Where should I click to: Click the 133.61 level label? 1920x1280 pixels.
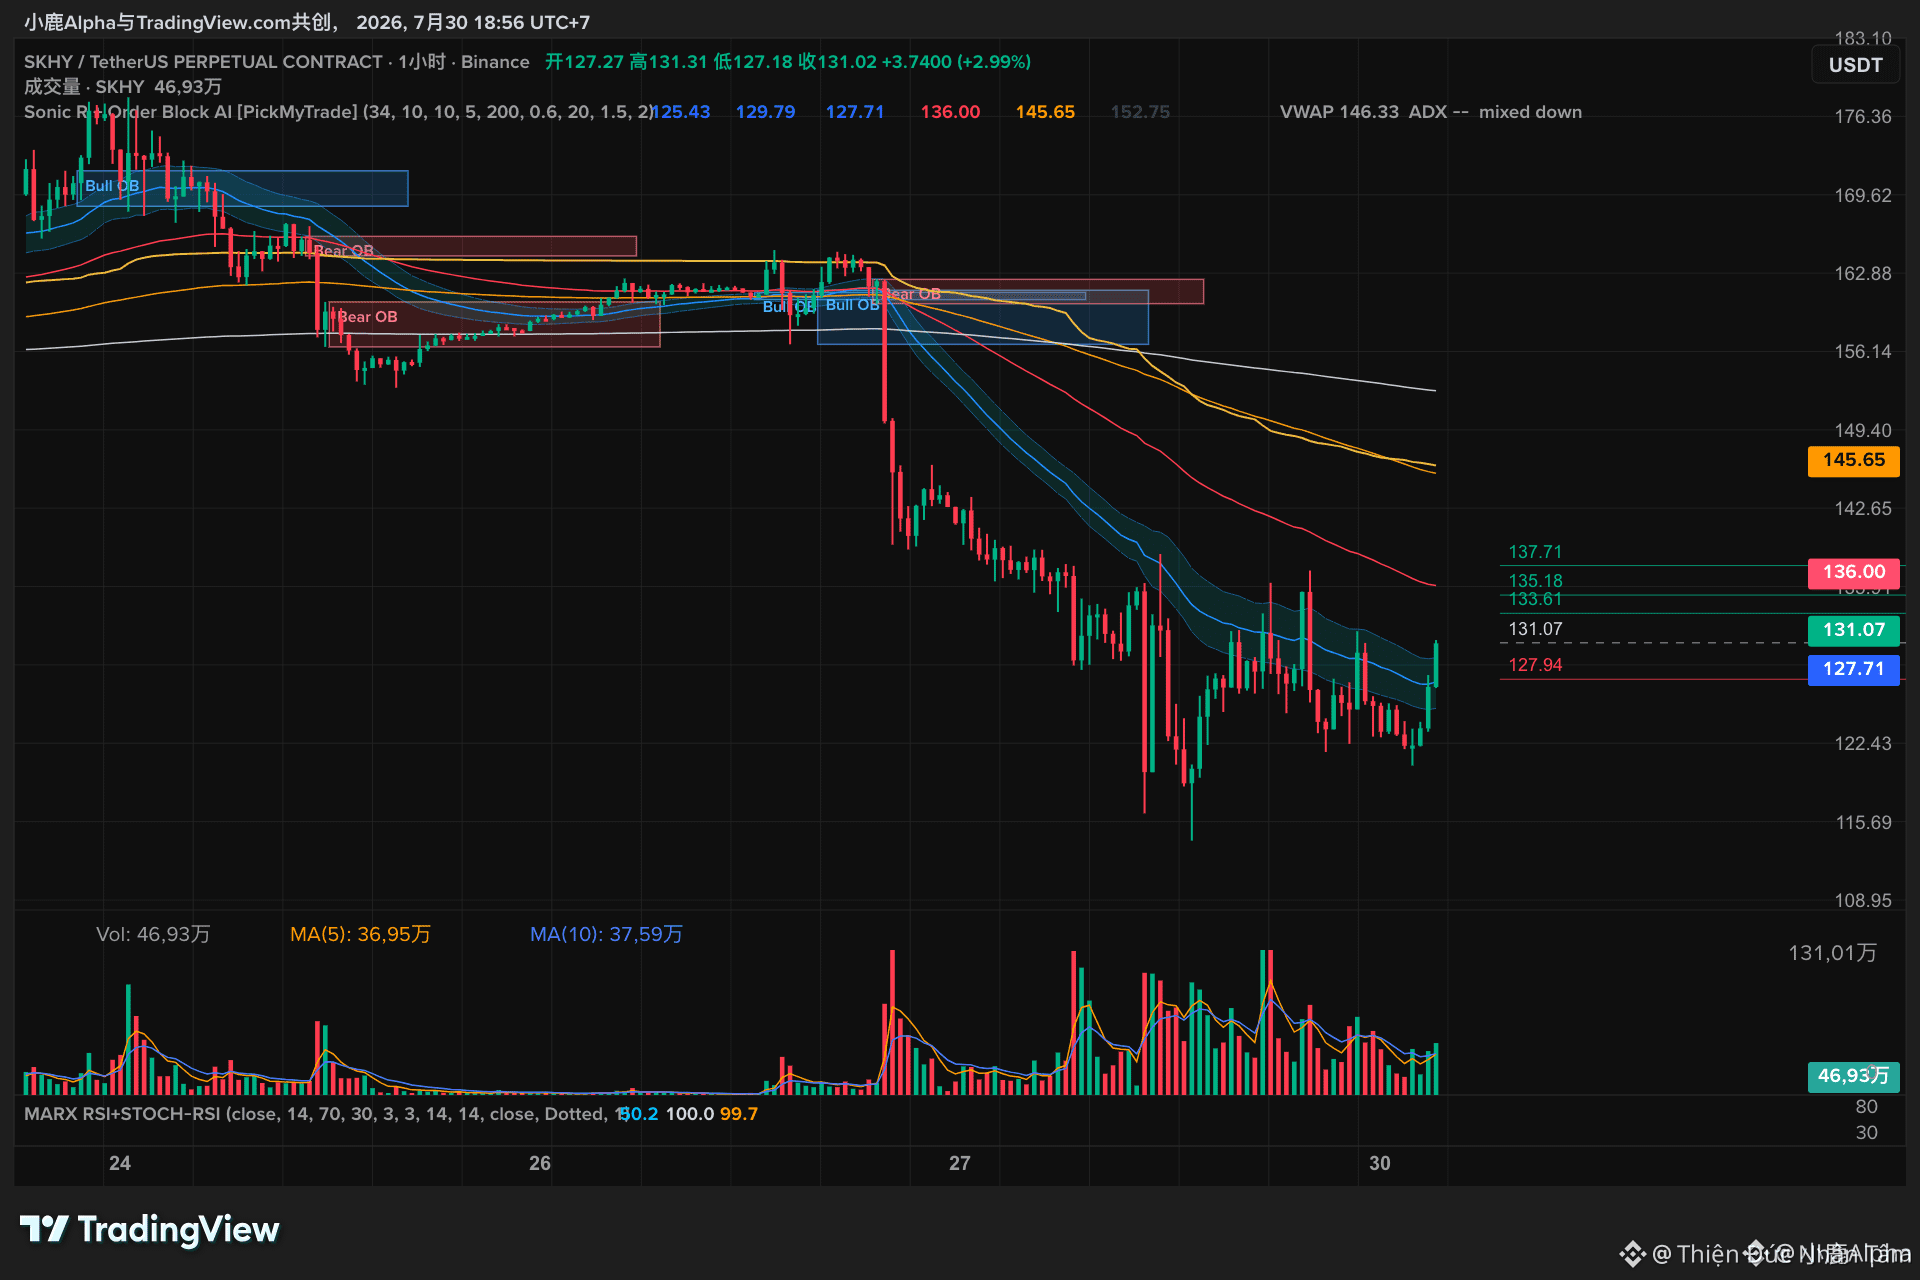[1535, 599]
